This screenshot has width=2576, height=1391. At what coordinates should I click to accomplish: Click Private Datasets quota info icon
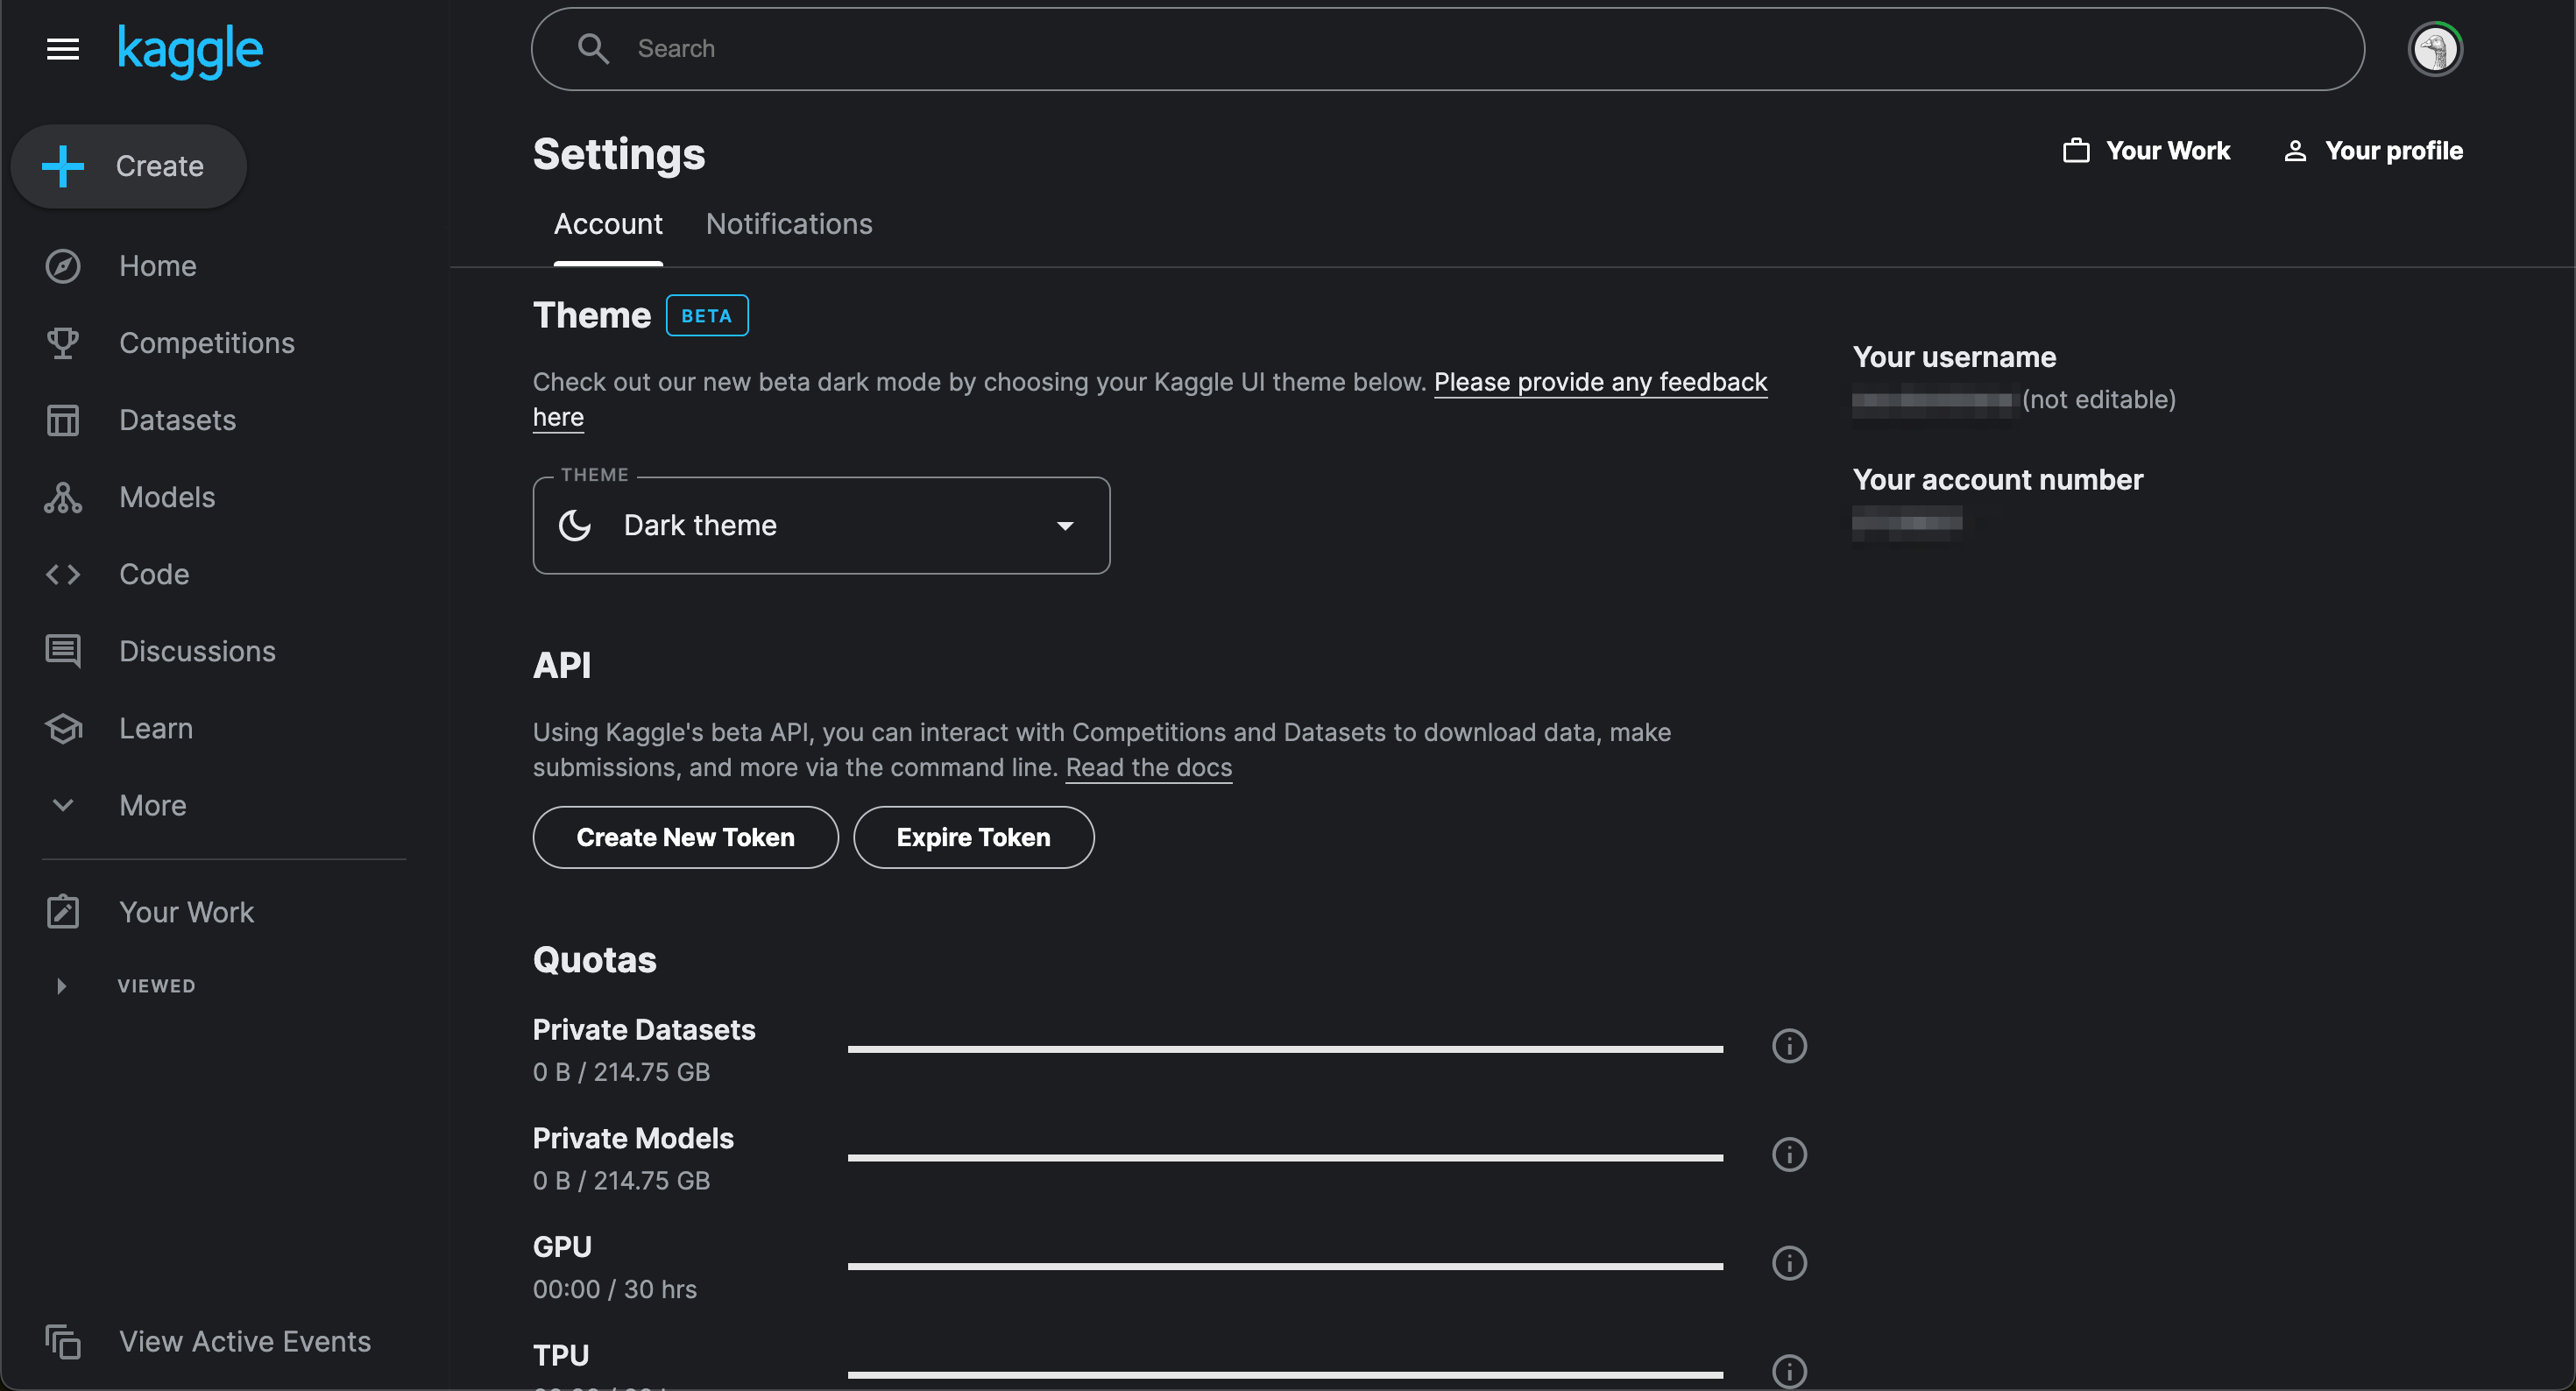1789,1046
